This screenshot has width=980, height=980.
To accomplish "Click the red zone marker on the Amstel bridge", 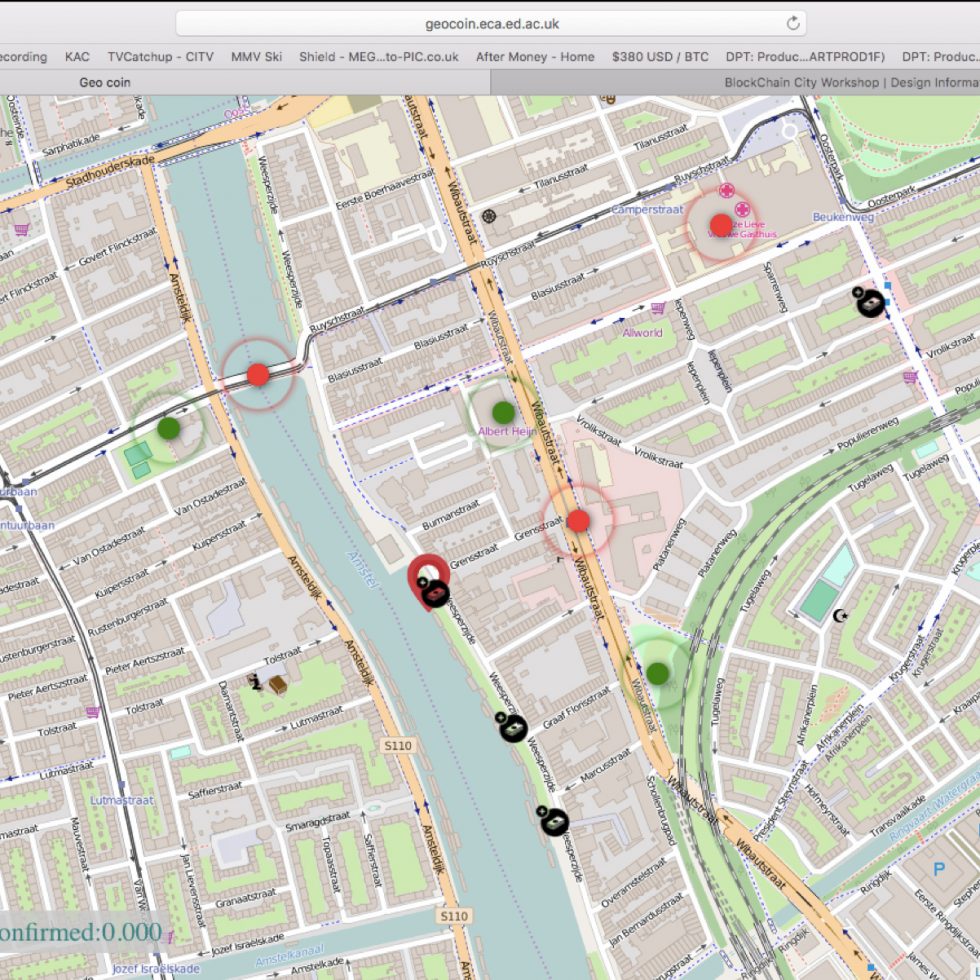I will pos(258,375).
